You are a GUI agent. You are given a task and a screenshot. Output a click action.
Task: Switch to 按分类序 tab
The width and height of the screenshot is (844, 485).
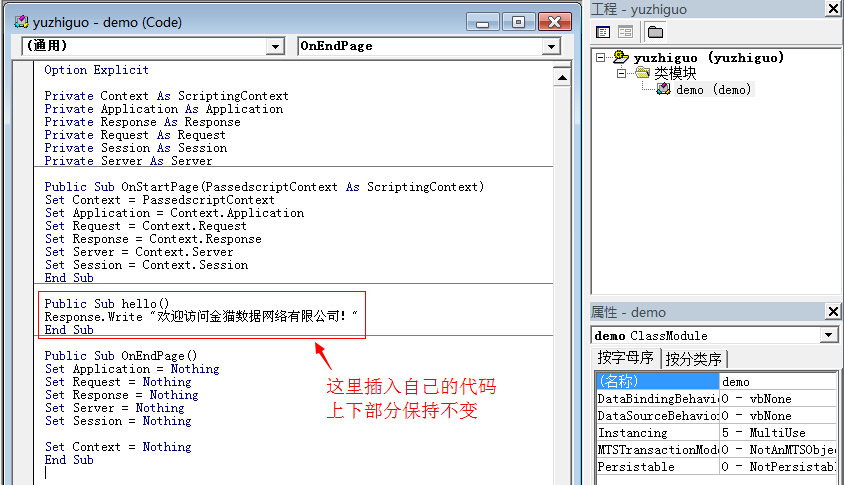click(x=693, y=359)
